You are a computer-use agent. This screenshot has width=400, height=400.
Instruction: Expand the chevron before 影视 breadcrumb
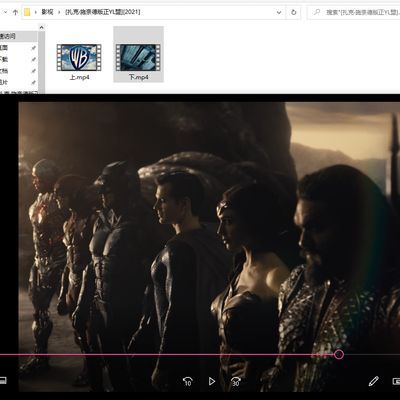click(36, 12)
